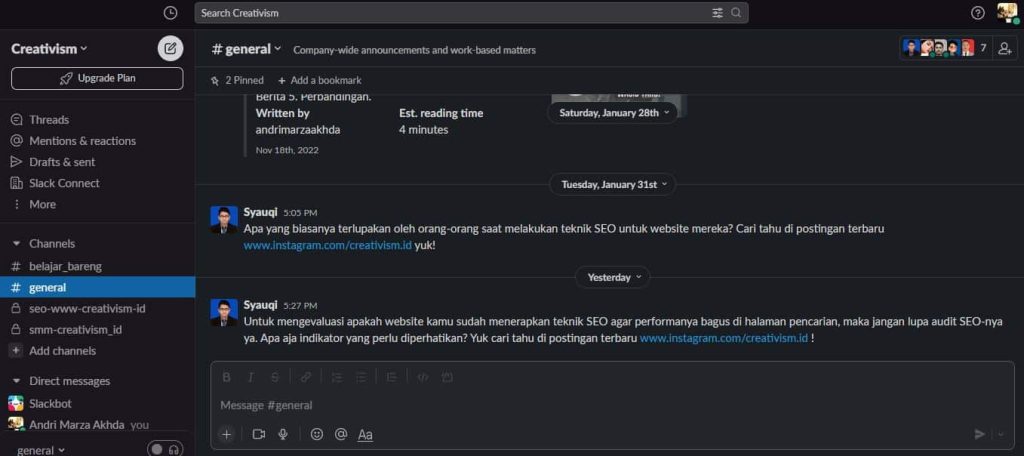Image resolution: width=1024 pixels, height=456 pixels.
Task: Apply bold formatting
Action: [x=226, y=377]
